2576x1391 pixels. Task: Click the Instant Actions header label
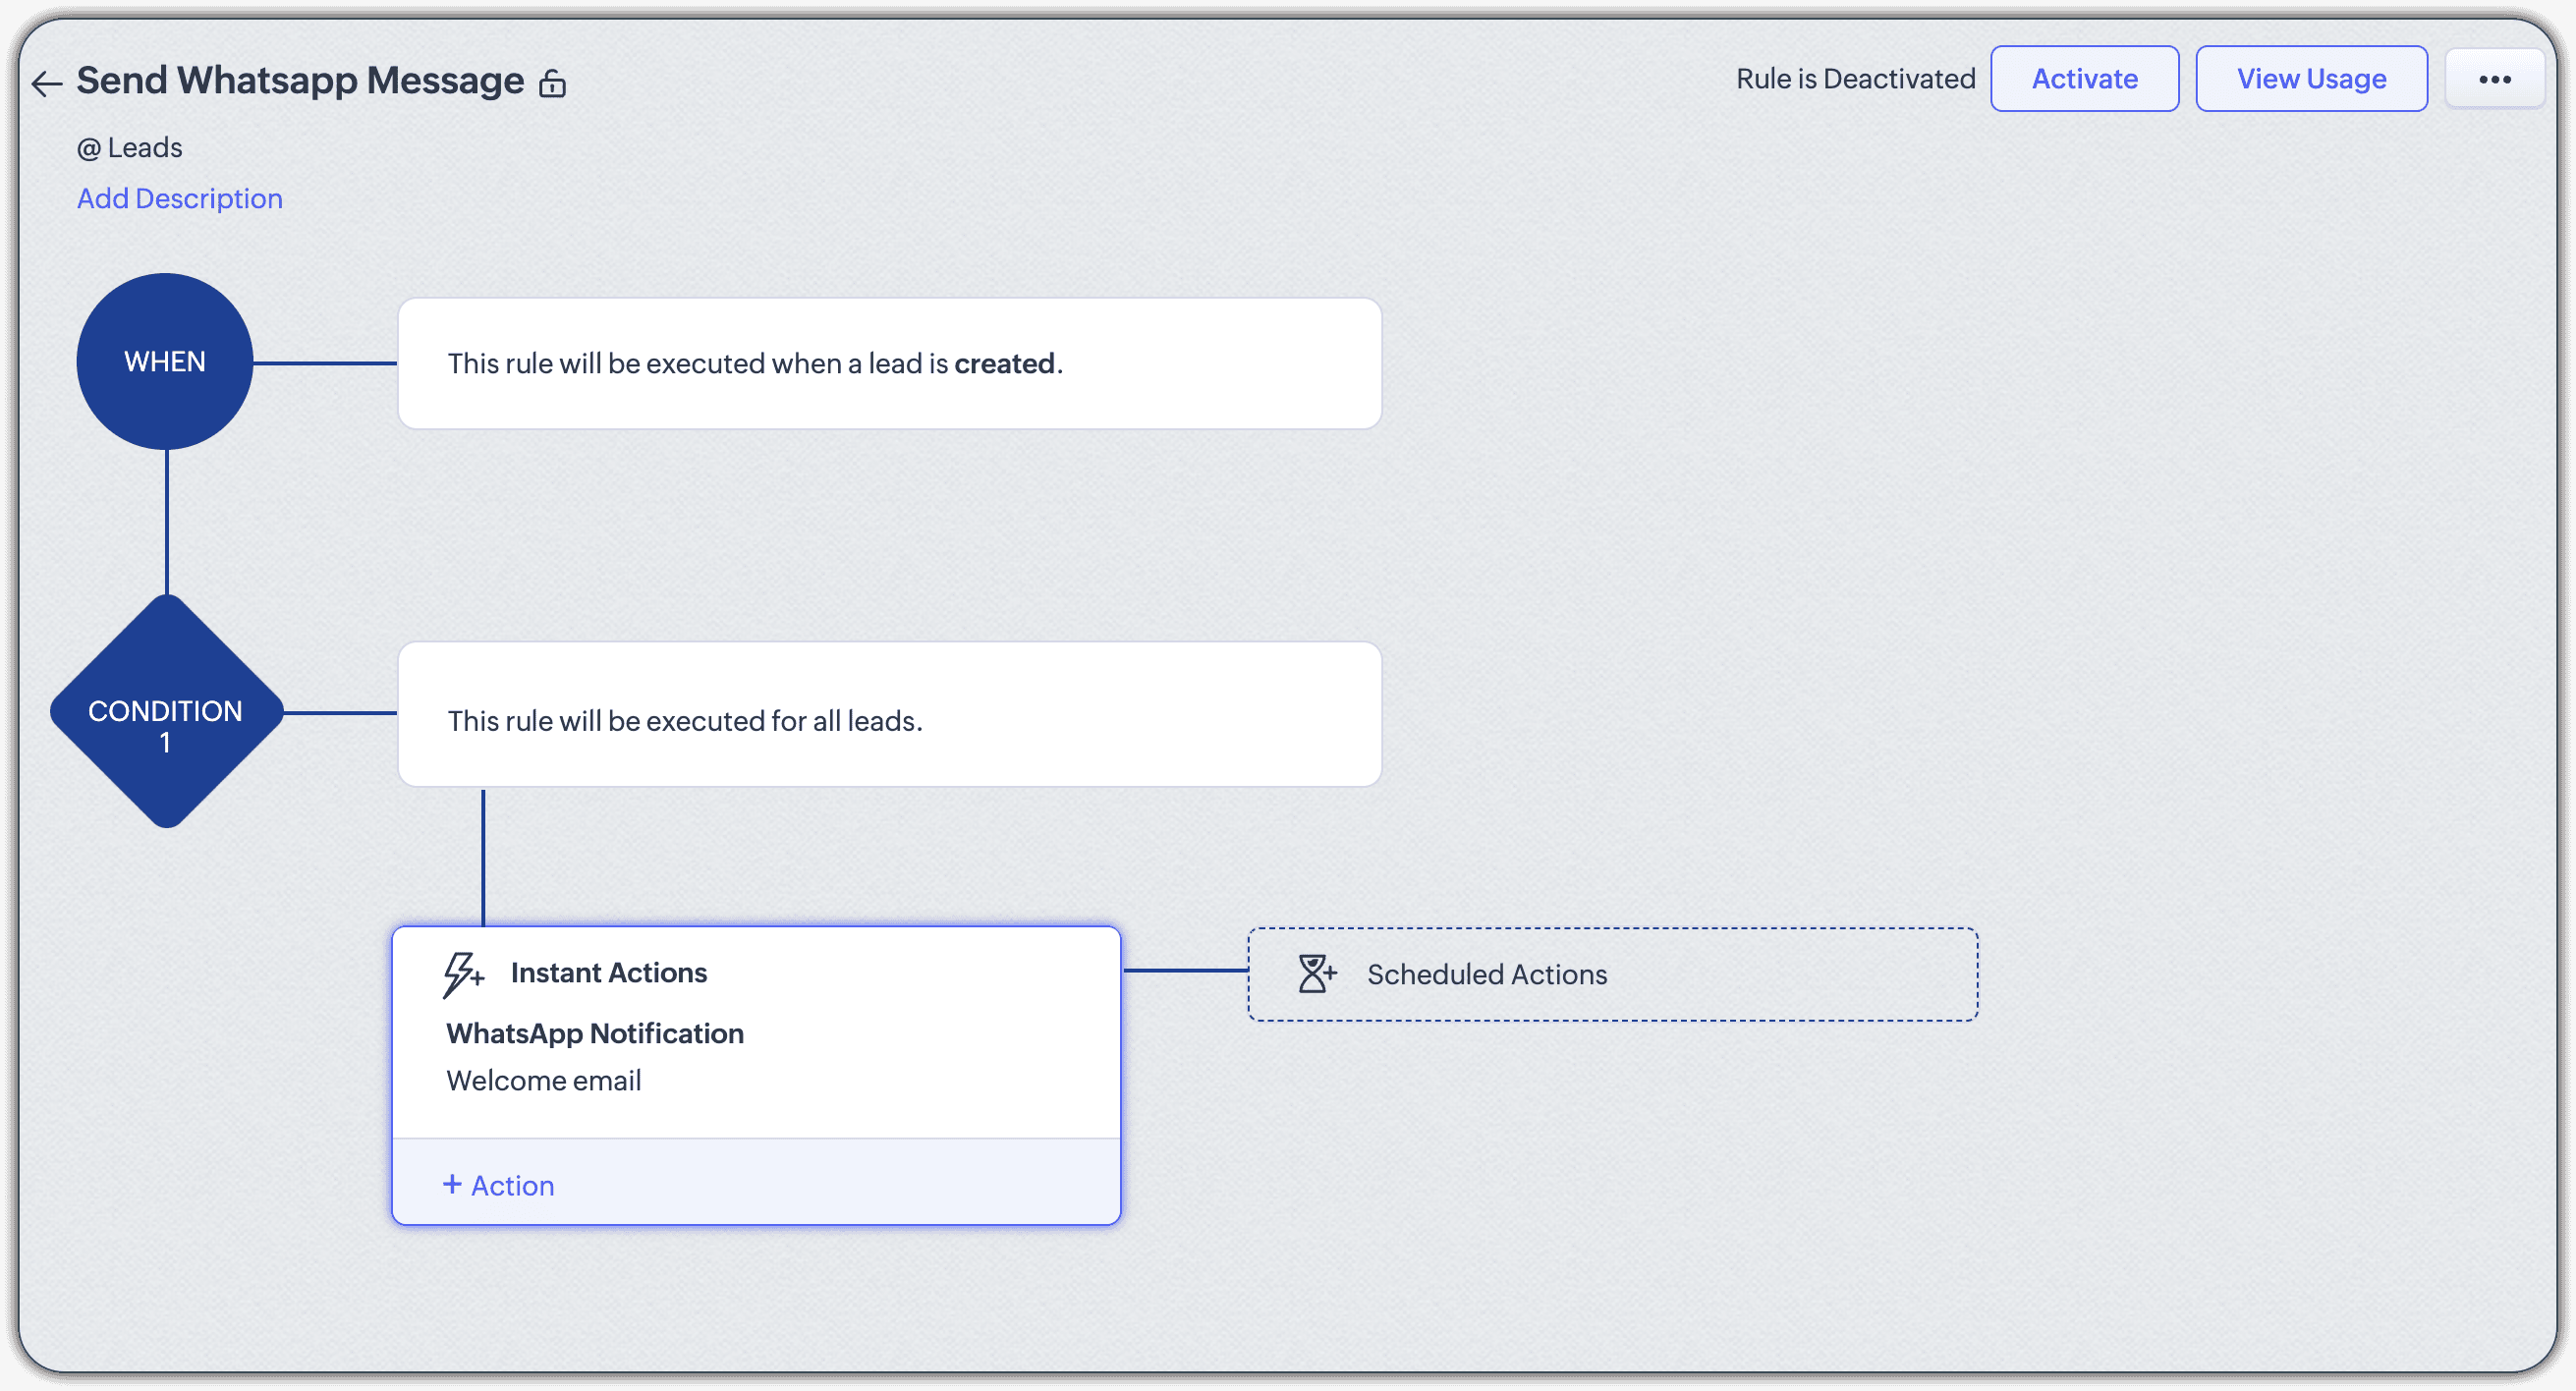[608, 973]
